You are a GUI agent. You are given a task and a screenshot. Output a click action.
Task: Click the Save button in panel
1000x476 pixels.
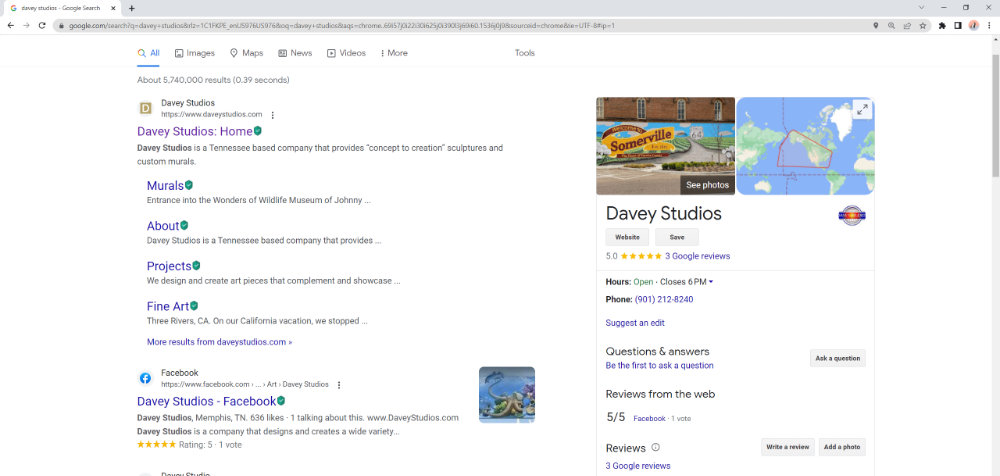point(677,237)
